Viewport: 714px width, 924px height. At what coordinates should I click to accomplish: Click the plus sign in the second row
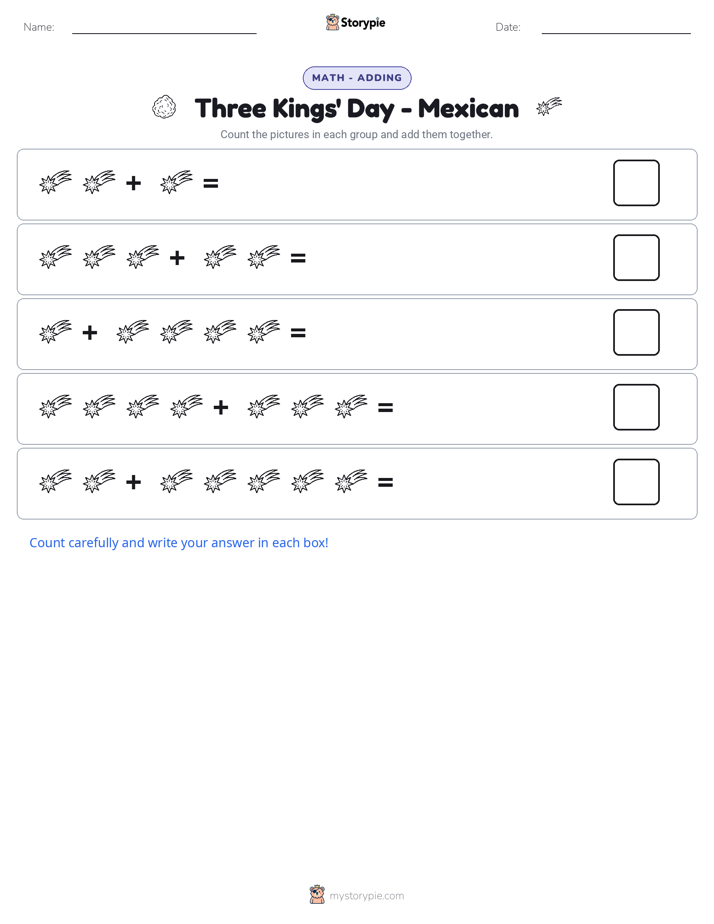(177, 258)
